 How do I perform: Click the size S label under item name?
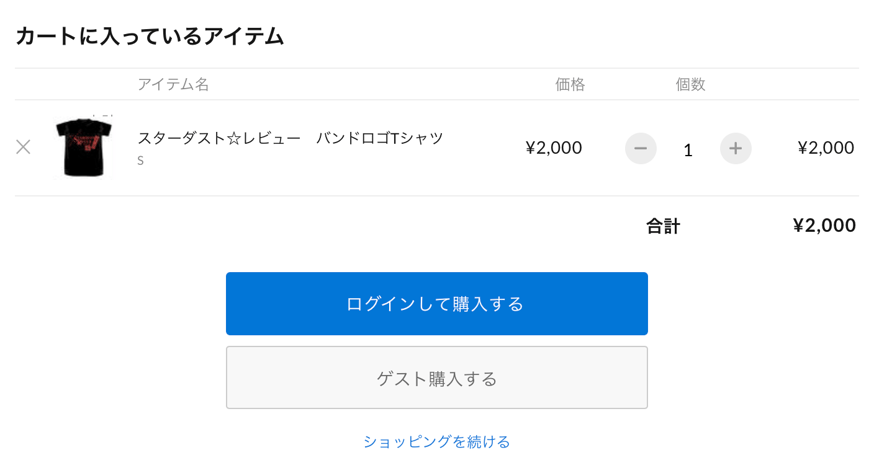click(x=140, y=161)
